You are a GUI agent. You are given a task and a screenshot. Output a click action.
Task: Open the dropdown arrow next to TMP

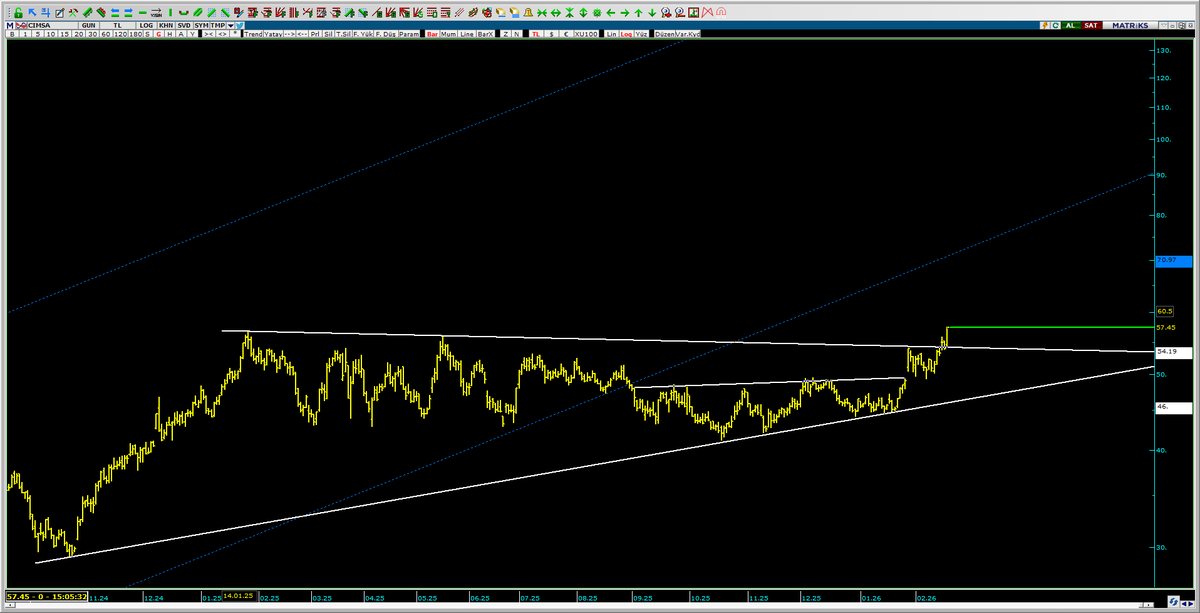(229, 24)
